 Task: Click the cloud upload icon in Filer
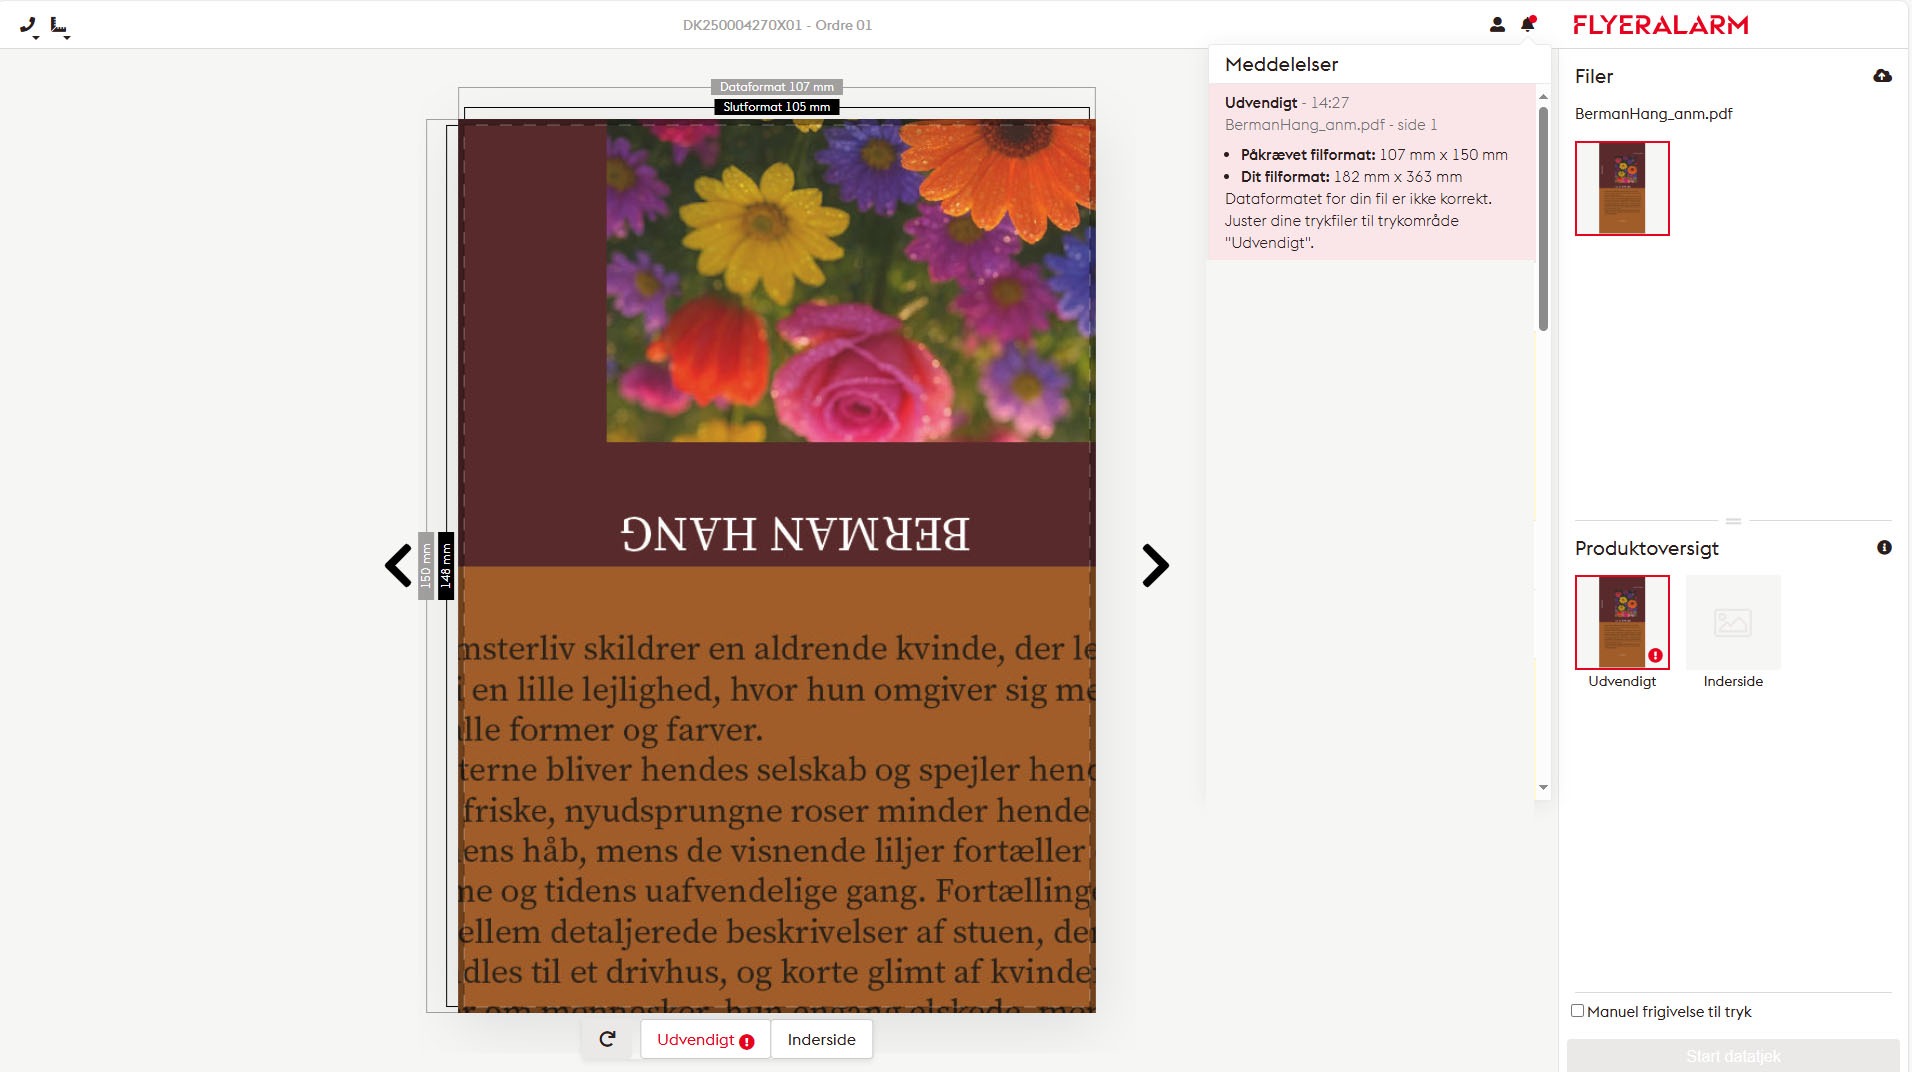point(1882,76)
